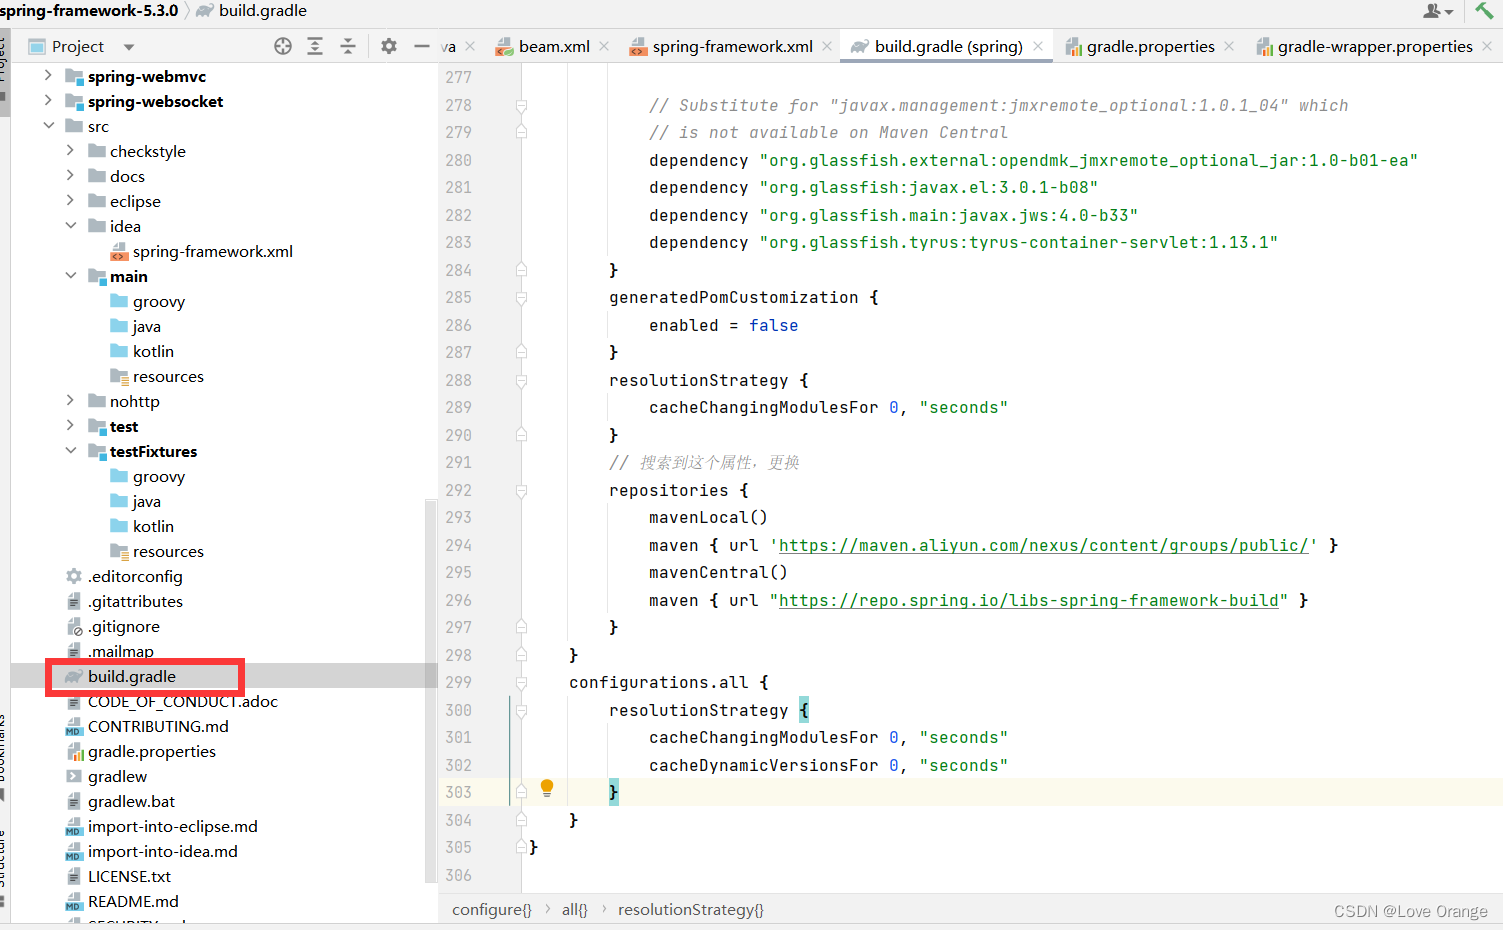Collapse the main folder
Image resolution: width=1503 pixels, height=930 pixels.
70,275
